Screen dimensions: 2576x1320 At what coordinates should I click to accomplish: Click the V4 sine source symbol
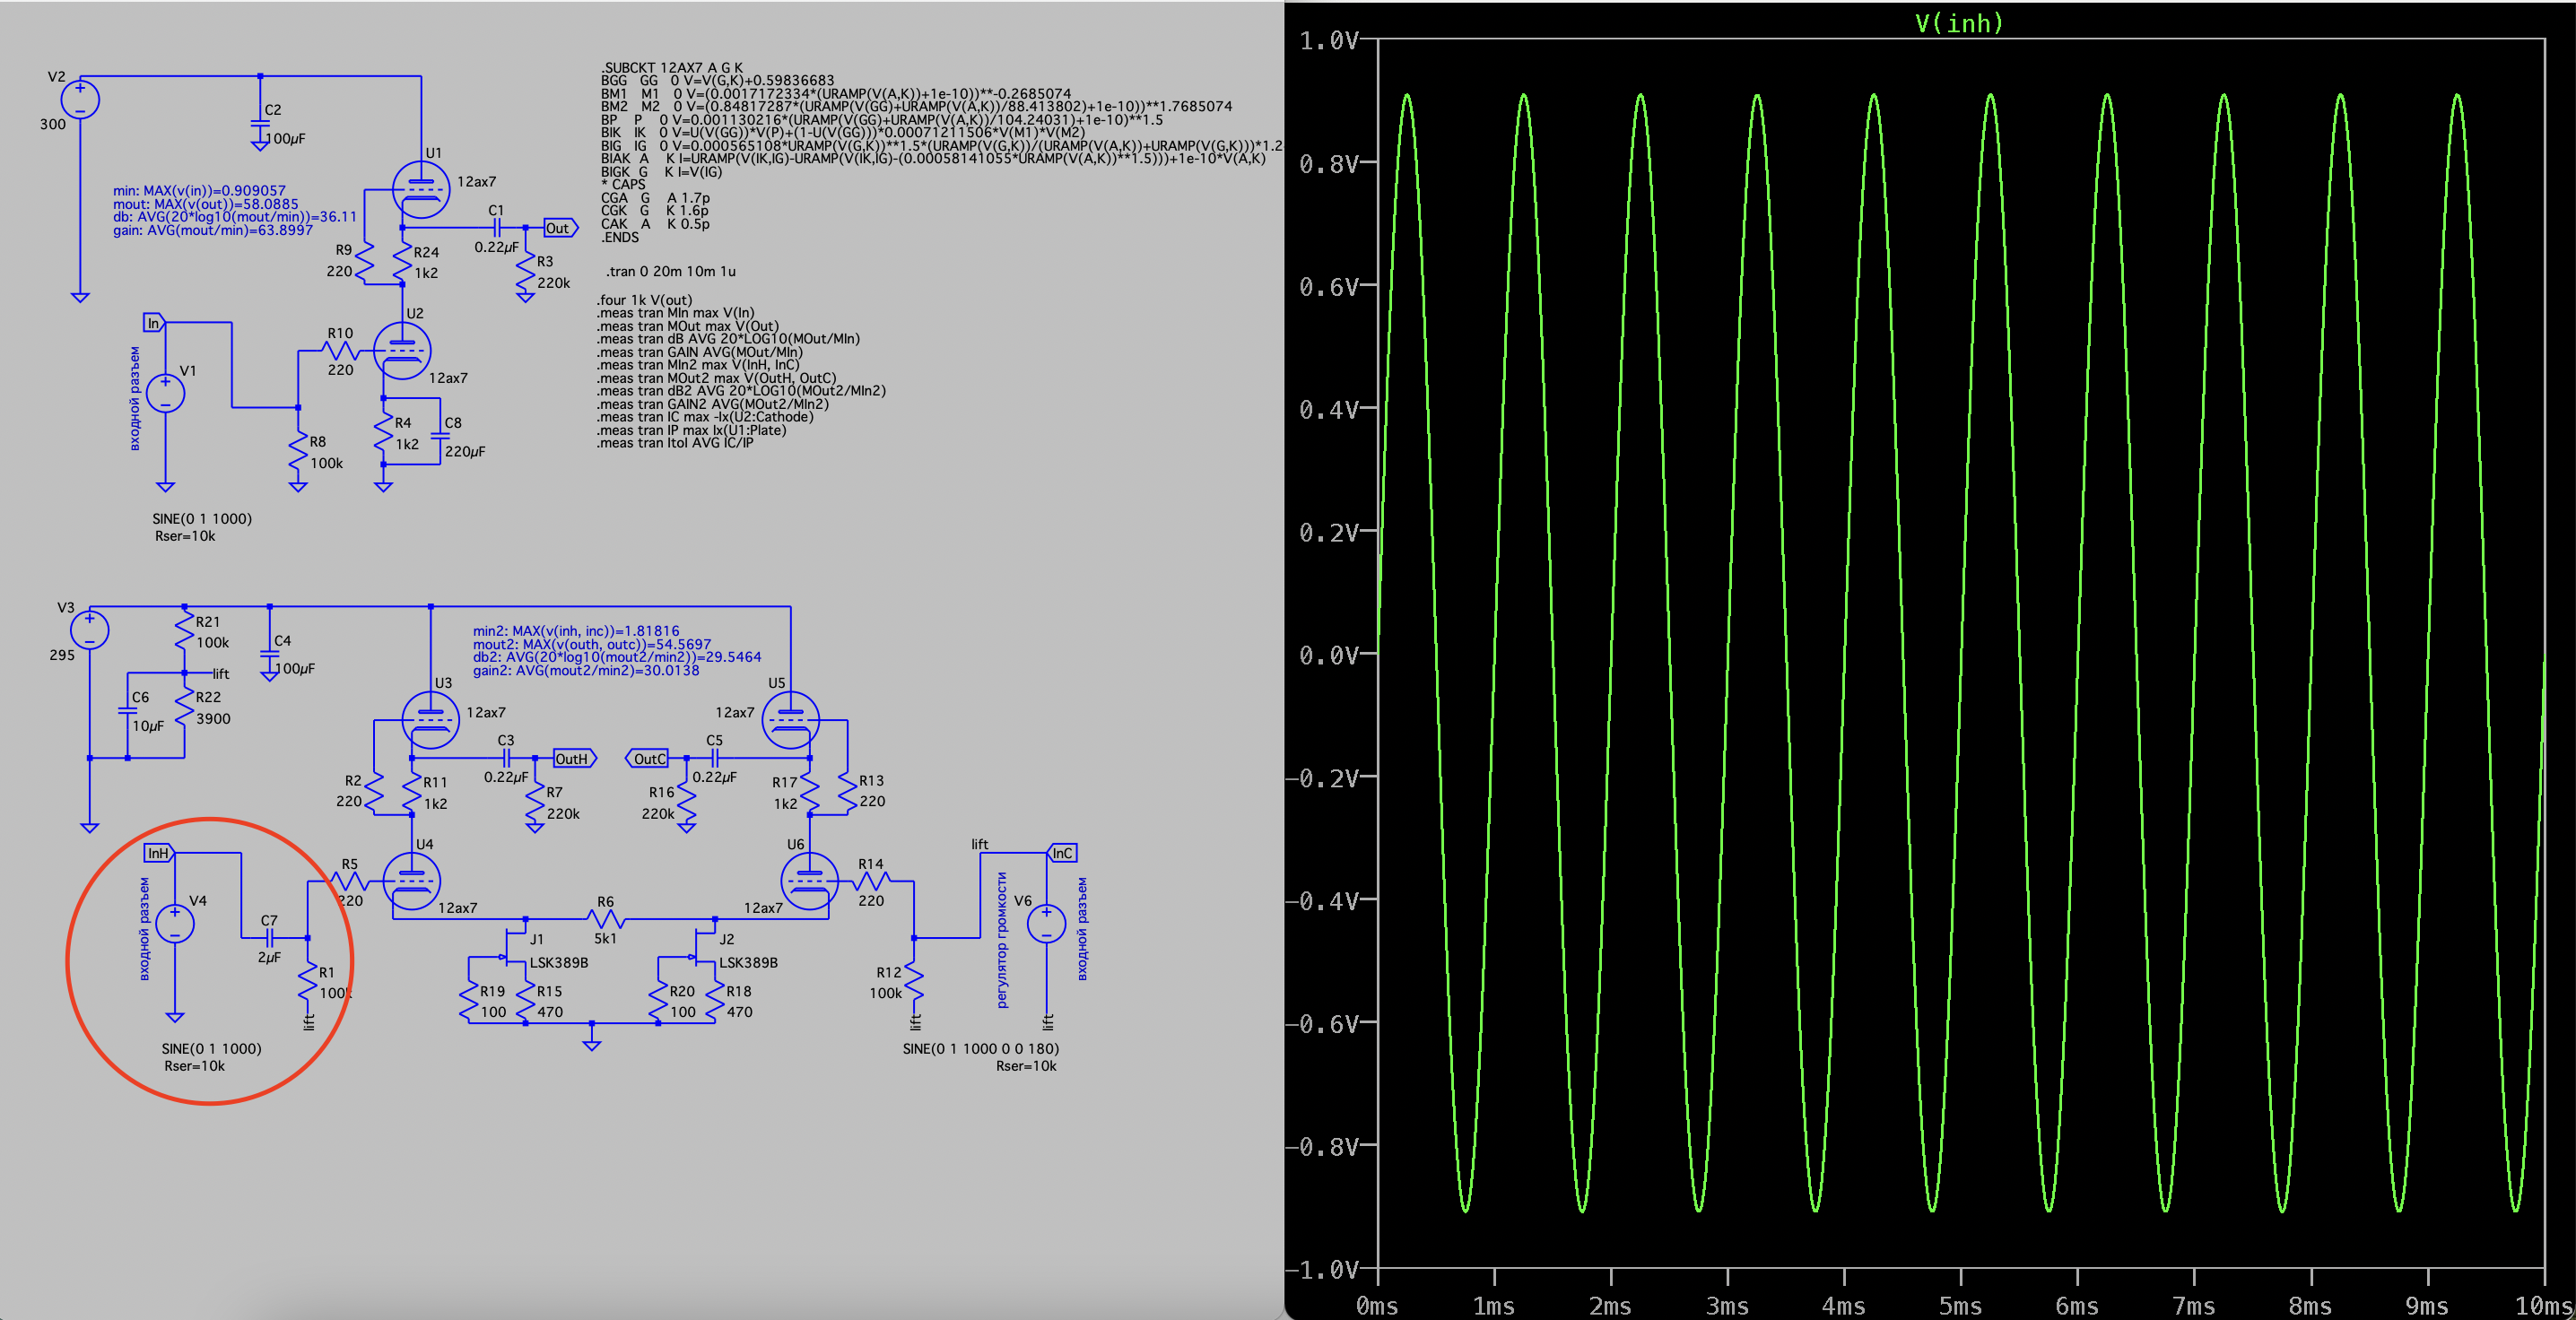pos(175,923)
